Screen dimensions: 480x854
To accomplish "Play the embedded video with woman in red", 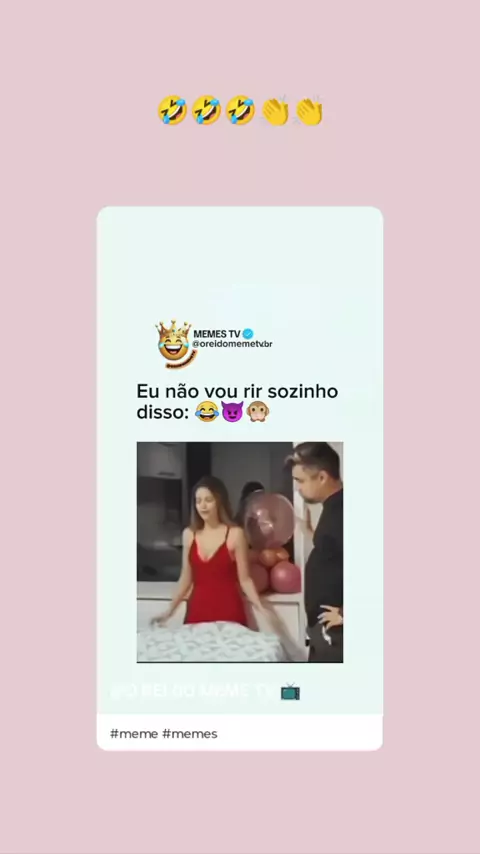I will click(x=240, y=552).
